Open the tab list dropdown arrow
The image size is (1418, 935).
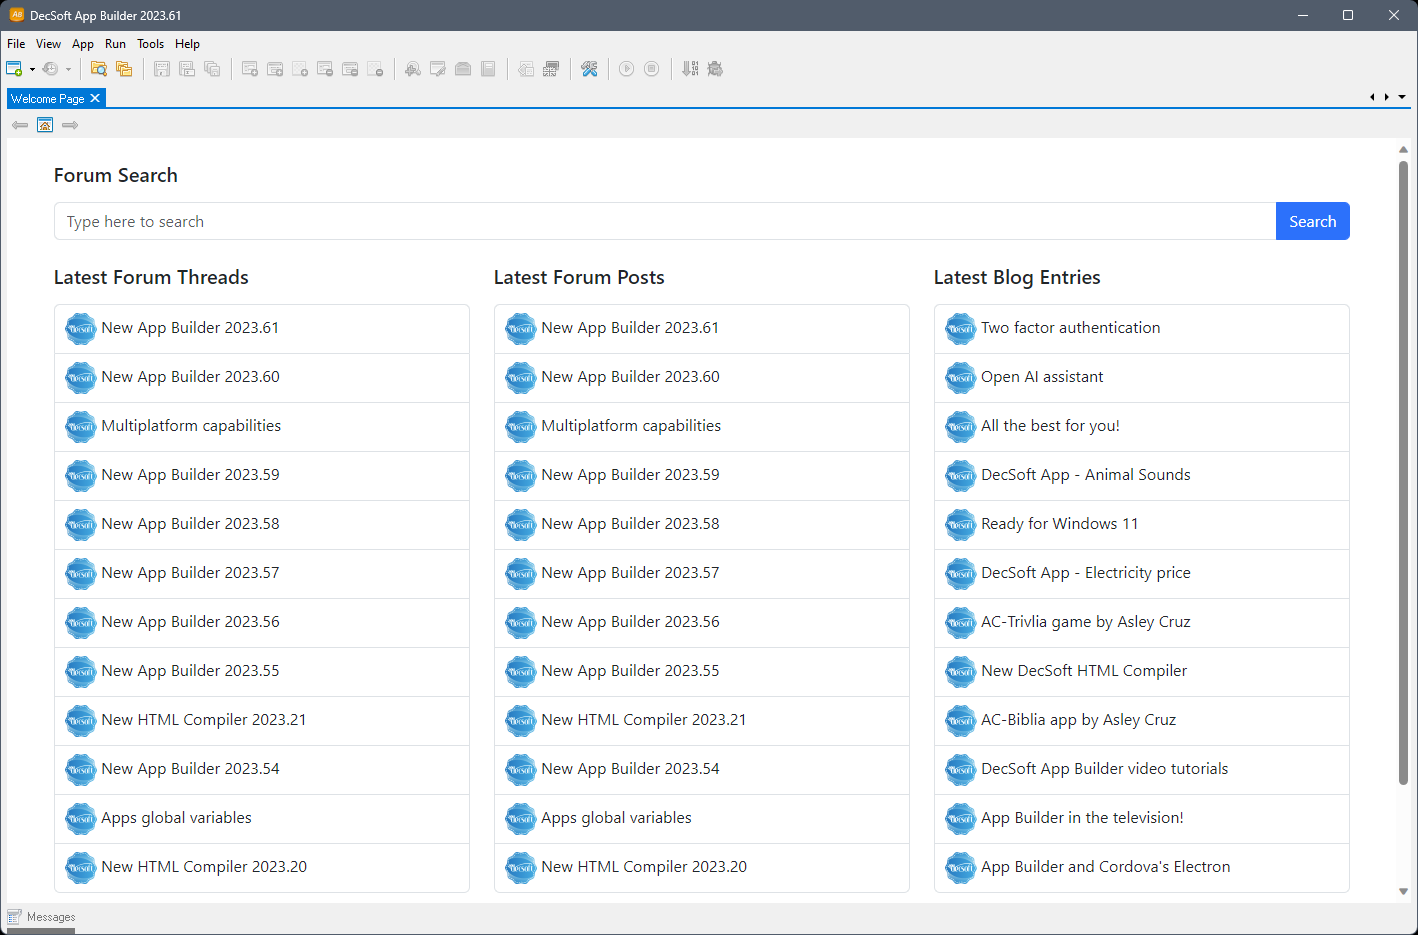1402,97
